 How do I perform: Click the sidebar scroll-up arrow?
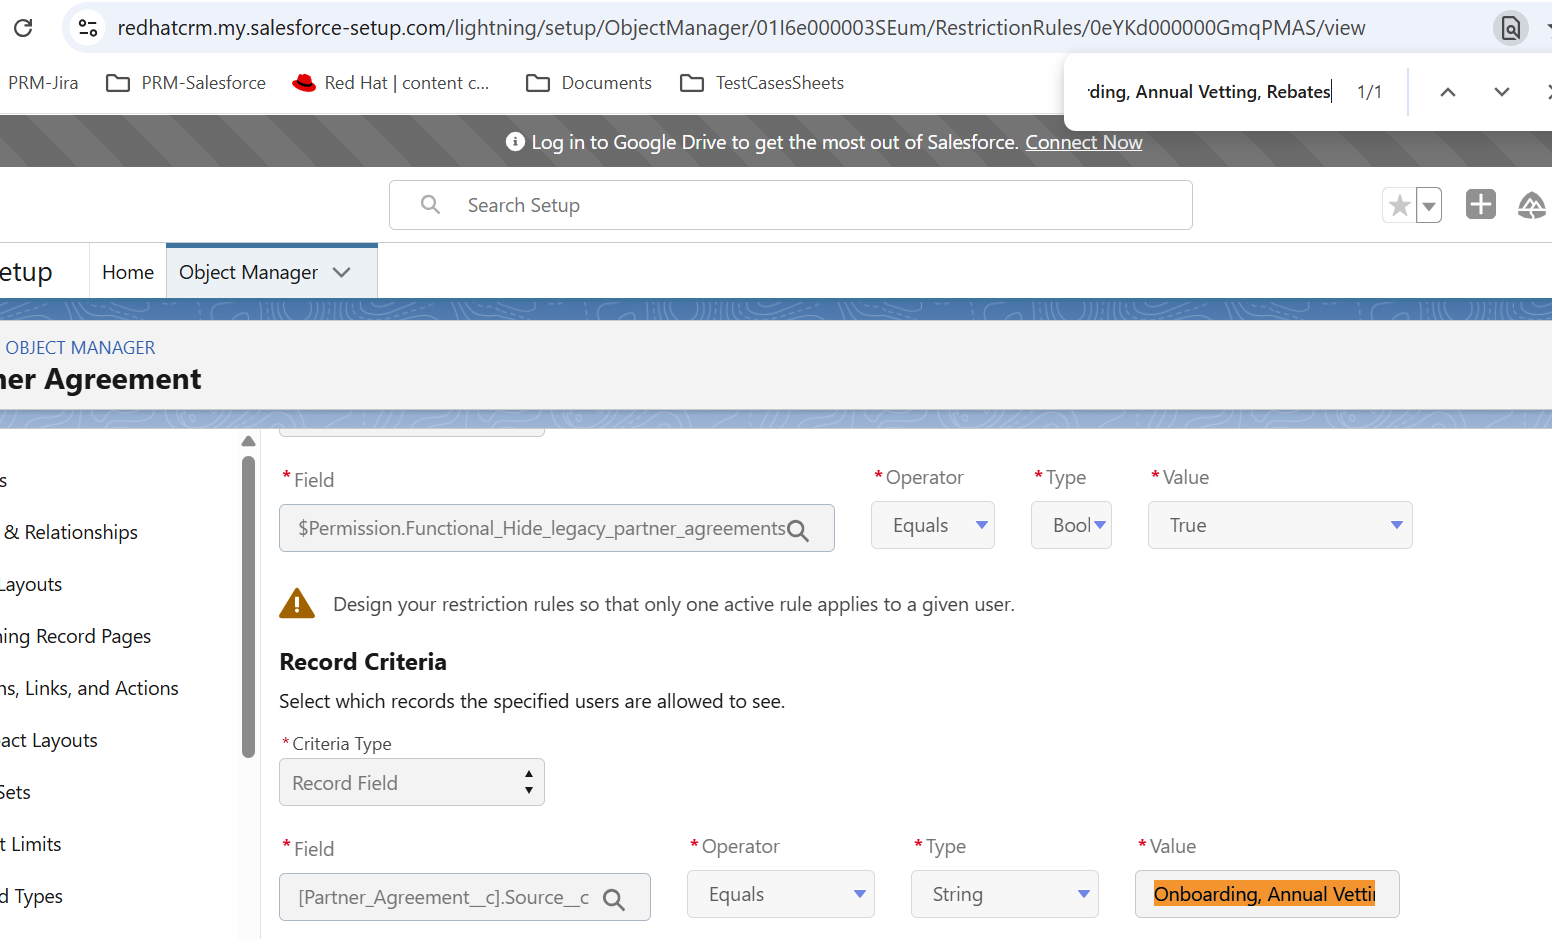(x=248, y=441)
